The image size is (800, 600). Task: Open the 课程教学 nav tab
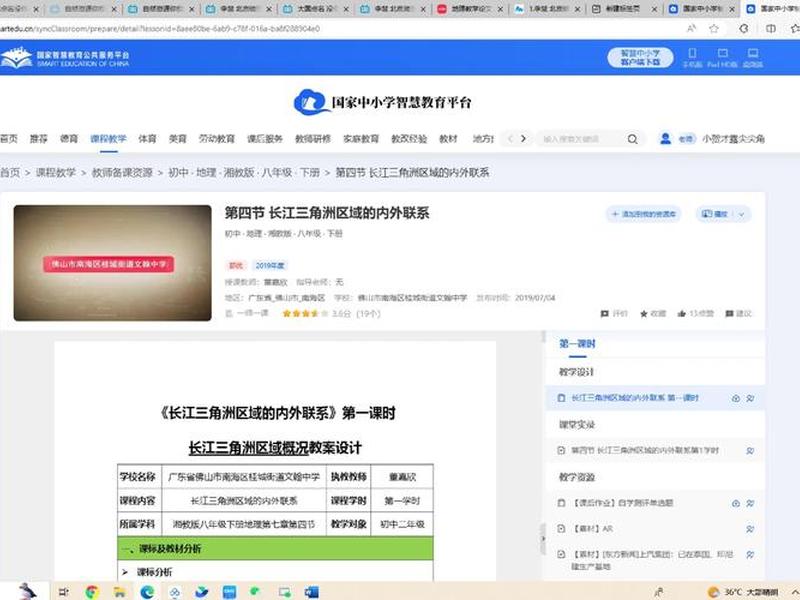[x=108, y=139]
